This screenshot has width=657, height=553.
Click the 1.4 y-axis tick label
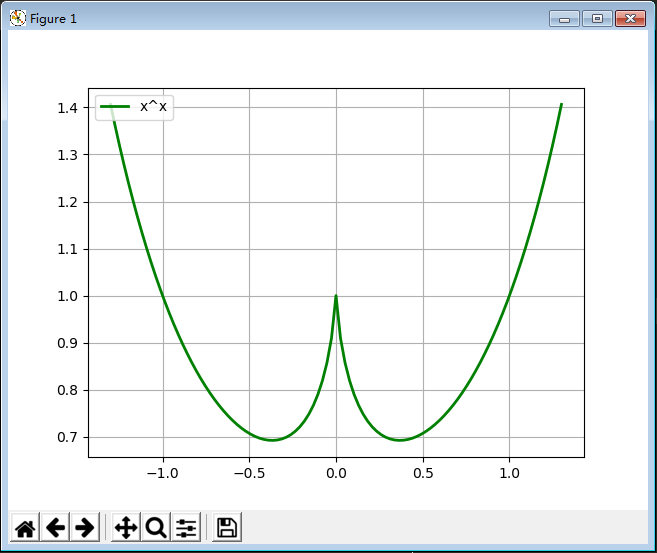(67, 108)
